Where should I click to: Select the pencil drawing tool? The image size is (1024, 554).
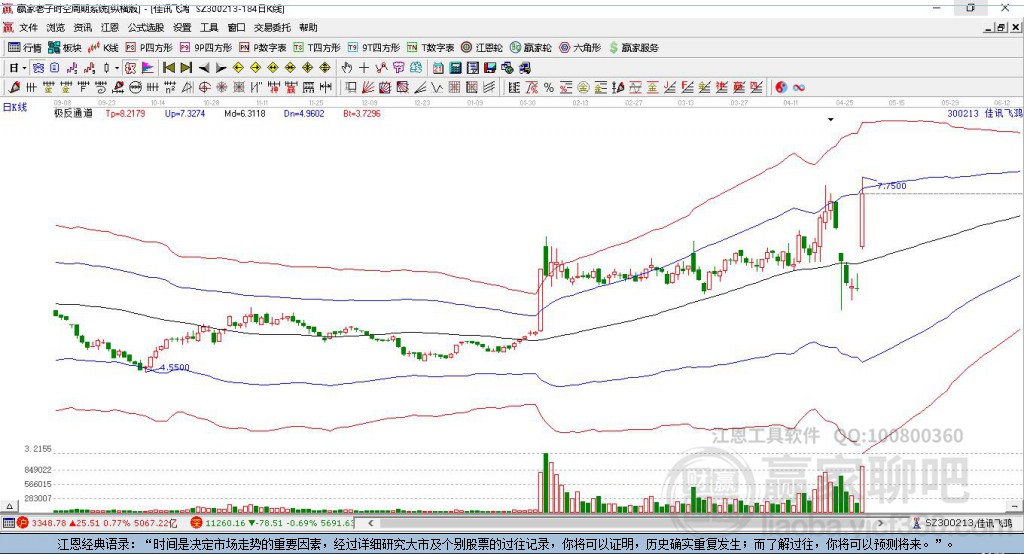pyautogui.click(x=14, y=88)
